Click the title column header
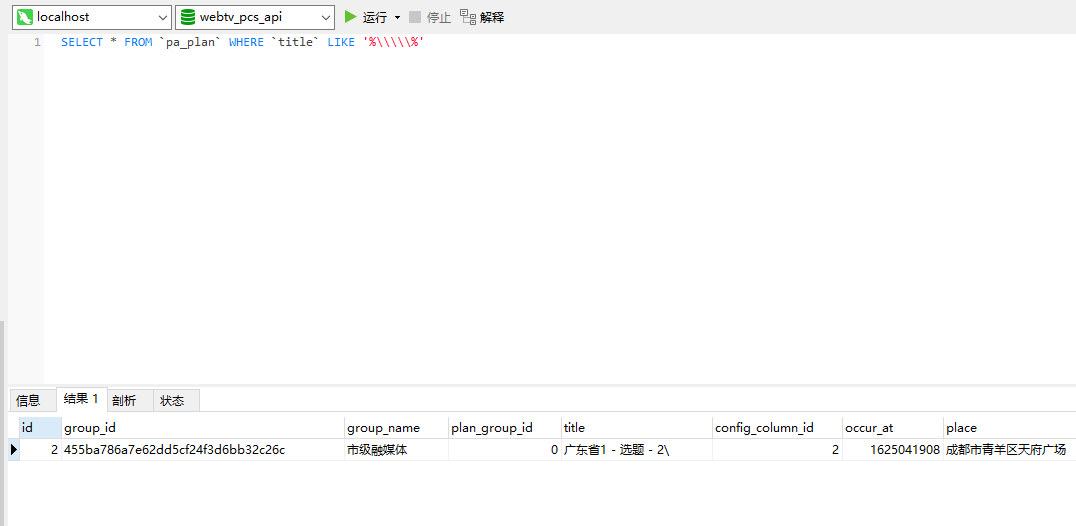This screenshot has height=526, width=1076. pos(637,427)
